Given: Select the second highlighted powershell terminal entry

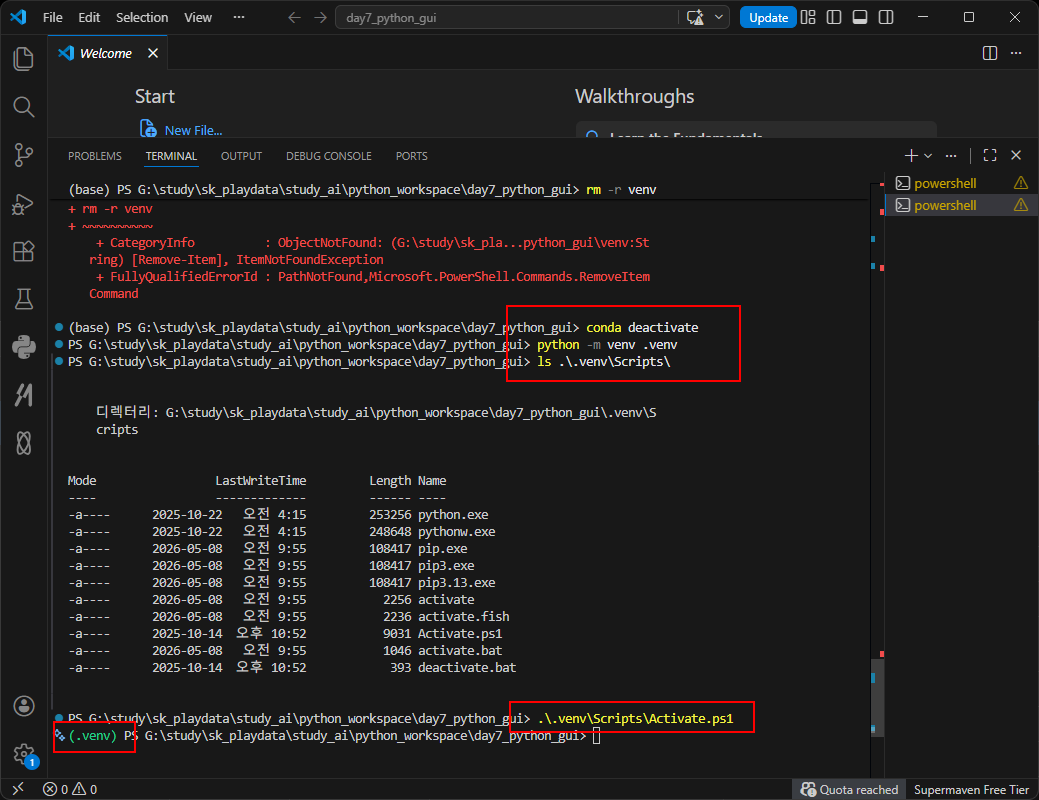Looking at the screenshot, I should point(960,205).
